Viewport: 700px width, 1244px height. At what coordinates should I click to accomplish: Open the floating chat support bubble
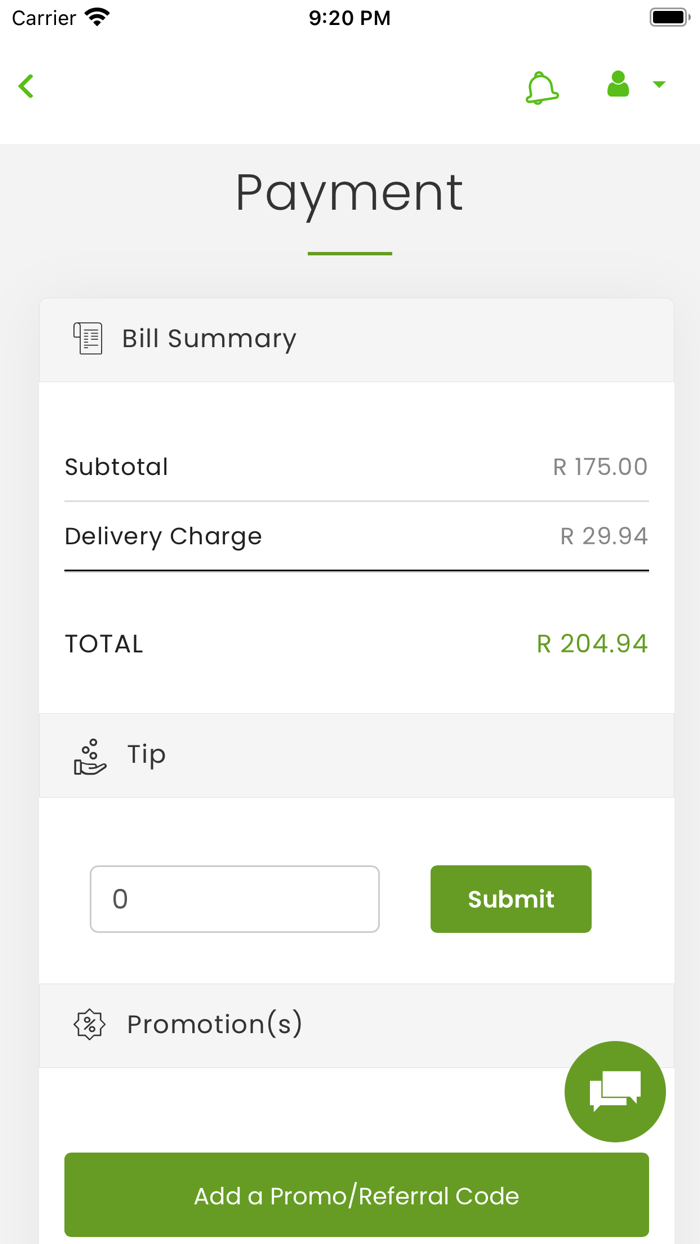point(615,1092)
